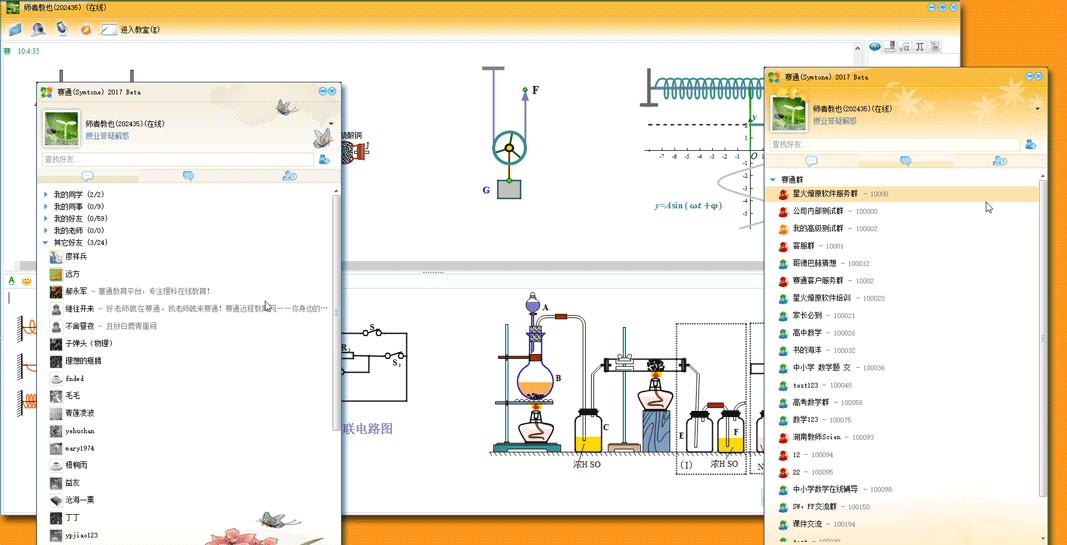Screen dimensions: 1067x545
Task: Click the blue folder file-transfer toolbar icon
Action: pyautogui.click(x=15, y=30)
